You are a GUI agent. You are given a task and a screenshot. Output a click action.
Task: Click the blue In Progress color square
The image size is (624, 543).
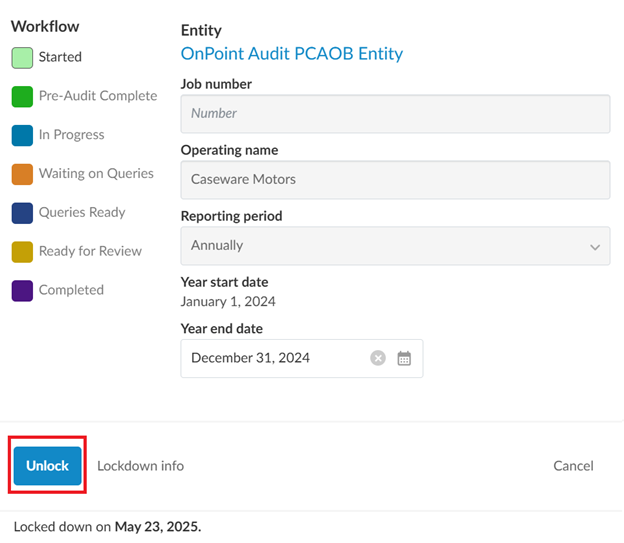click(22, 135)
